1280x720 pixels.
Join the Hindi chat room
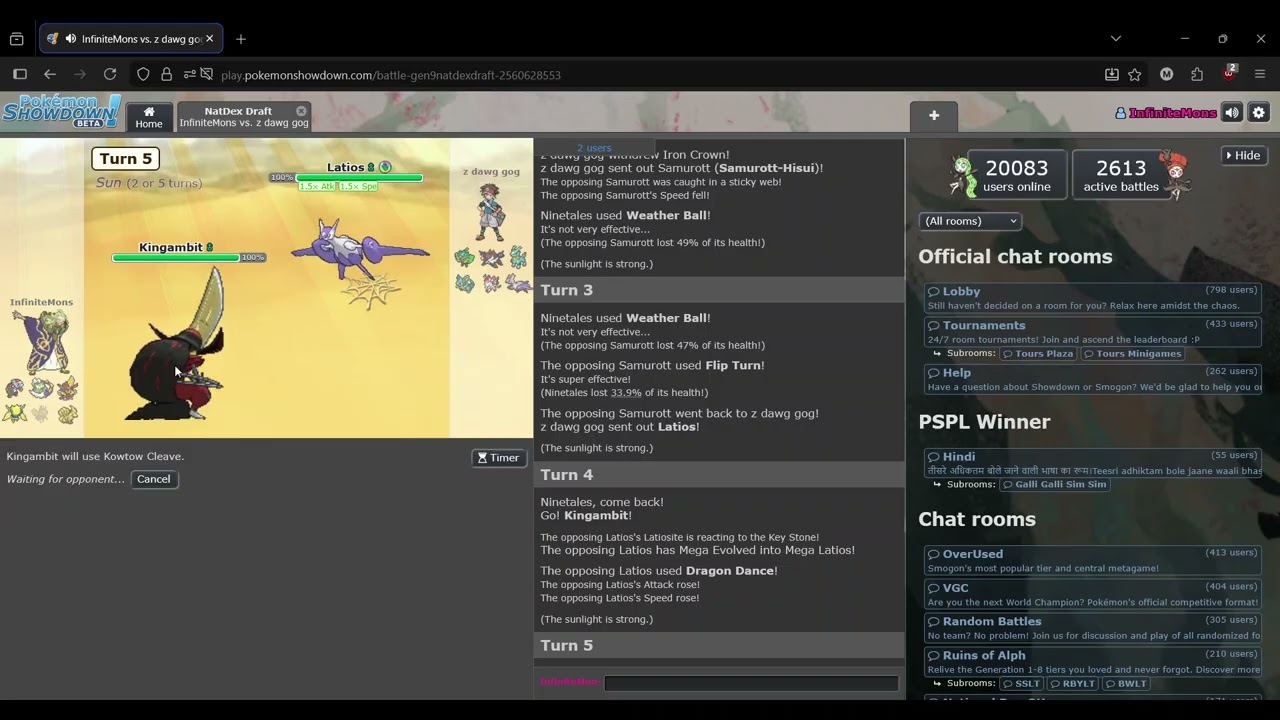(x=1093, y=463)
